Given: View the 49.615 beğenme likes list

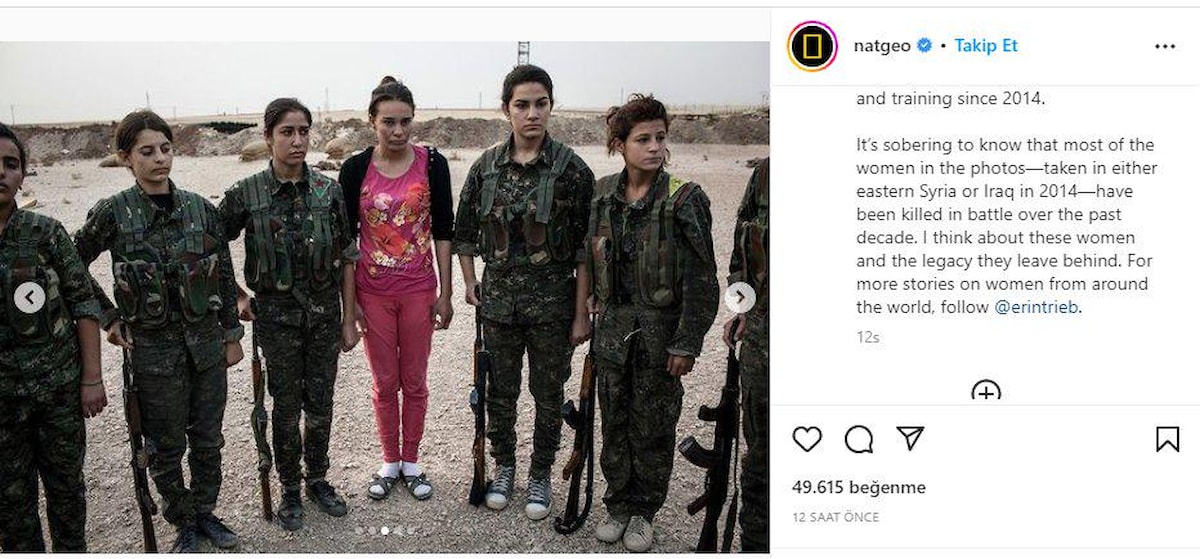Looking at the screenshot, I should [858, 488].
